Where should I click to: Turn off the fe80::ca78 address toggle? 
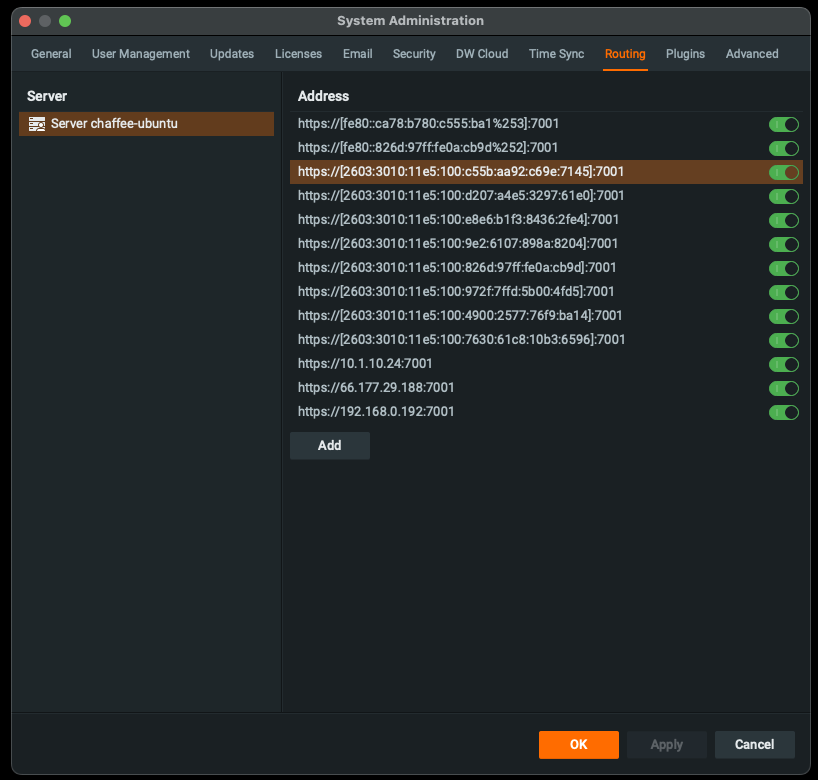click(783, 124)
